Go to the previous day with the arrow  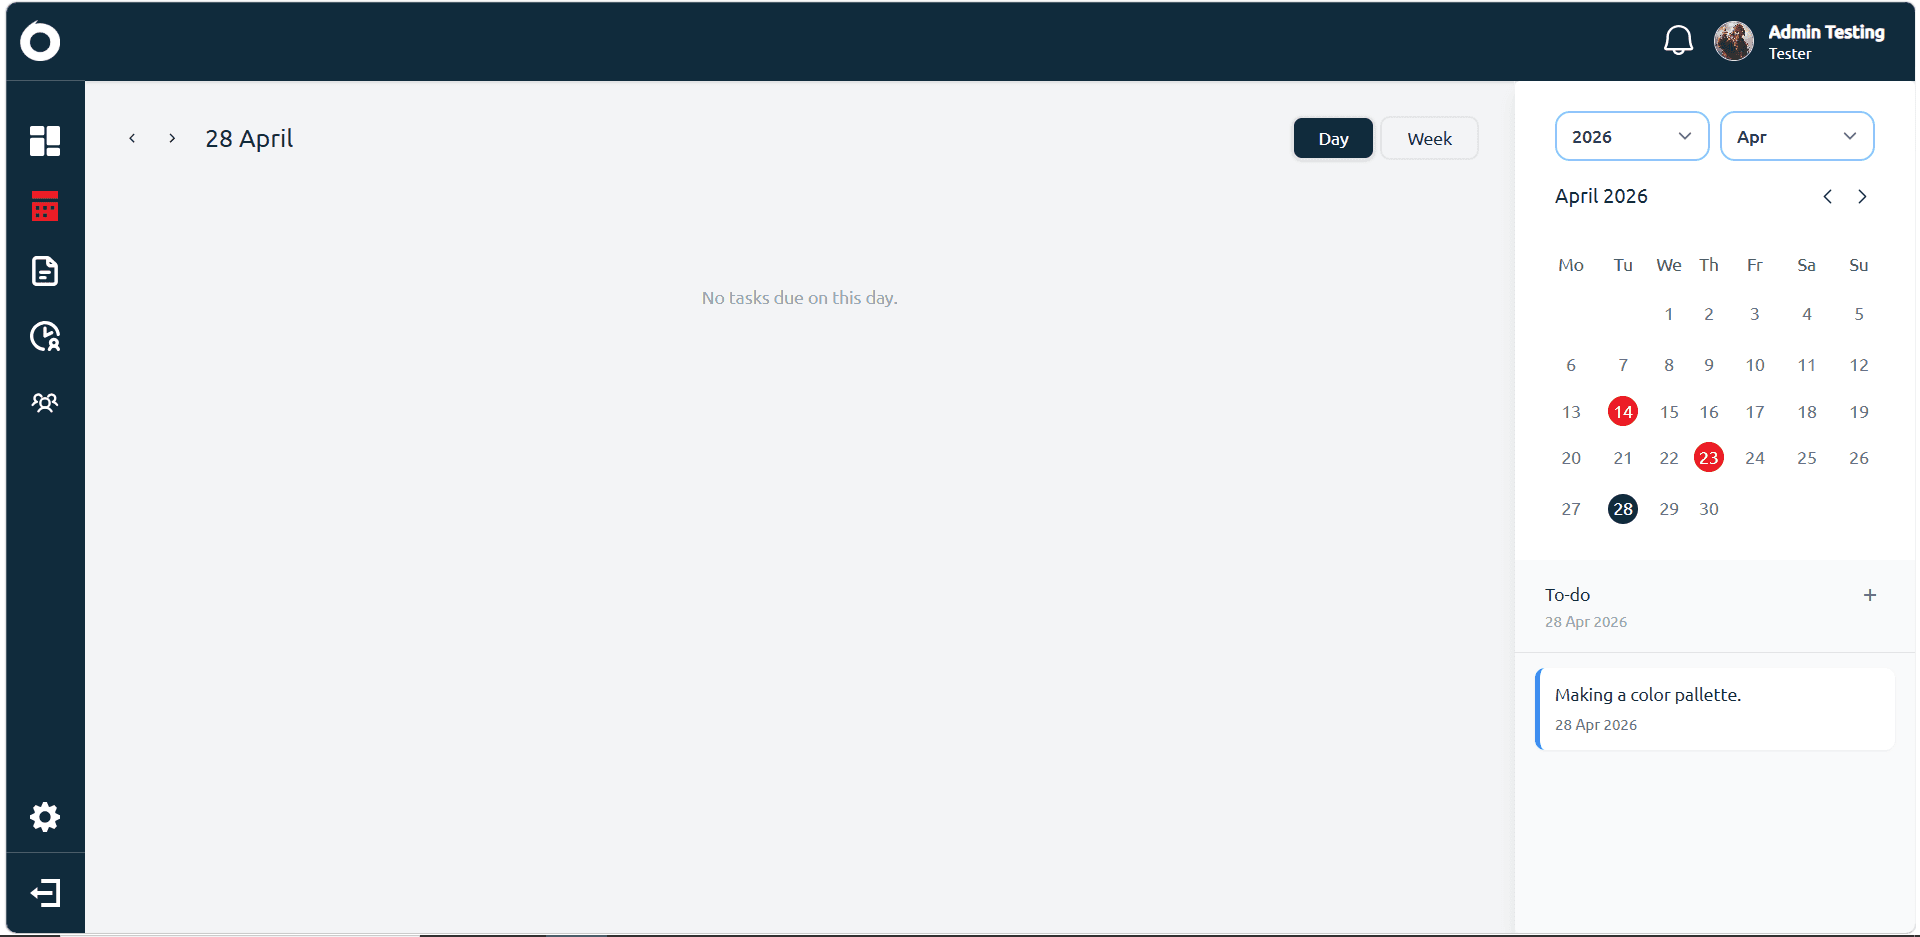pyautogui.click(x=131, y=138)
